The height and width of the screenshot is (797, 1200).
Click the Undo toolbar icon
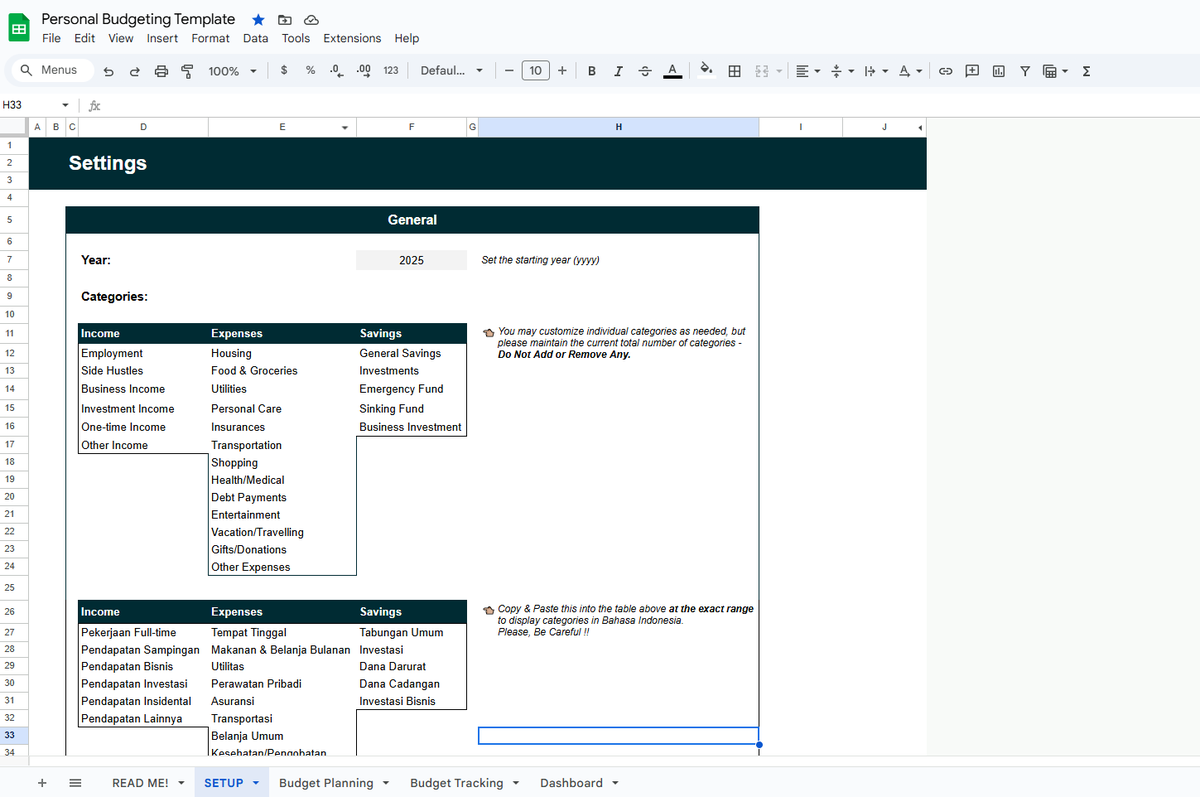click(x=109, y=71)
